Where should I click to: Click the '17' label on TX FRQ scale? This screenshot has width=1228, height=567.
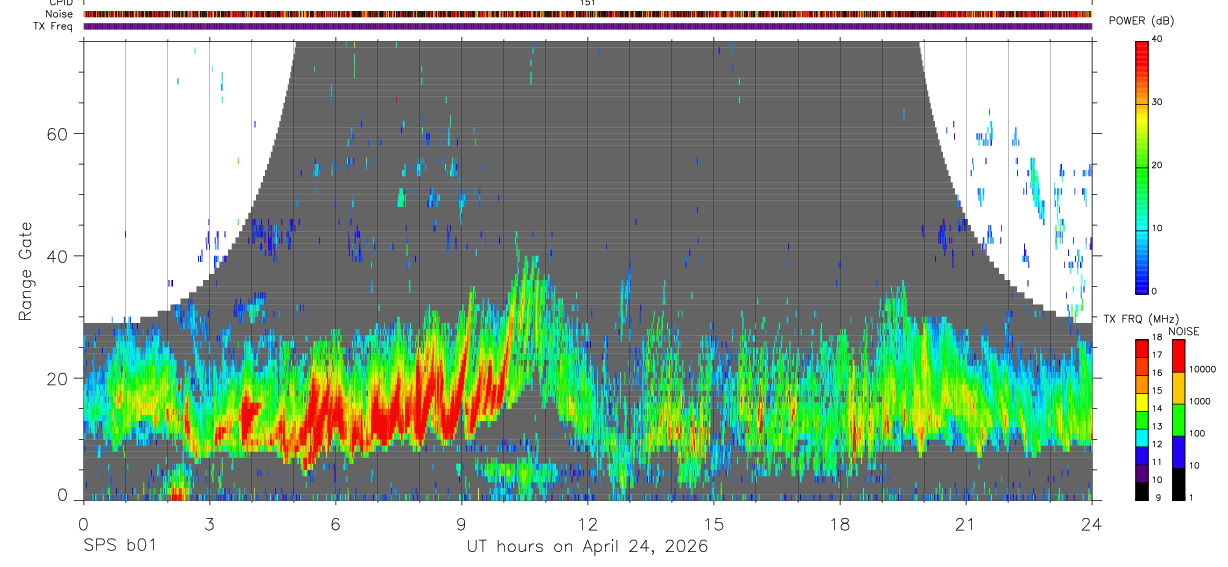(x=1157, y=355)
